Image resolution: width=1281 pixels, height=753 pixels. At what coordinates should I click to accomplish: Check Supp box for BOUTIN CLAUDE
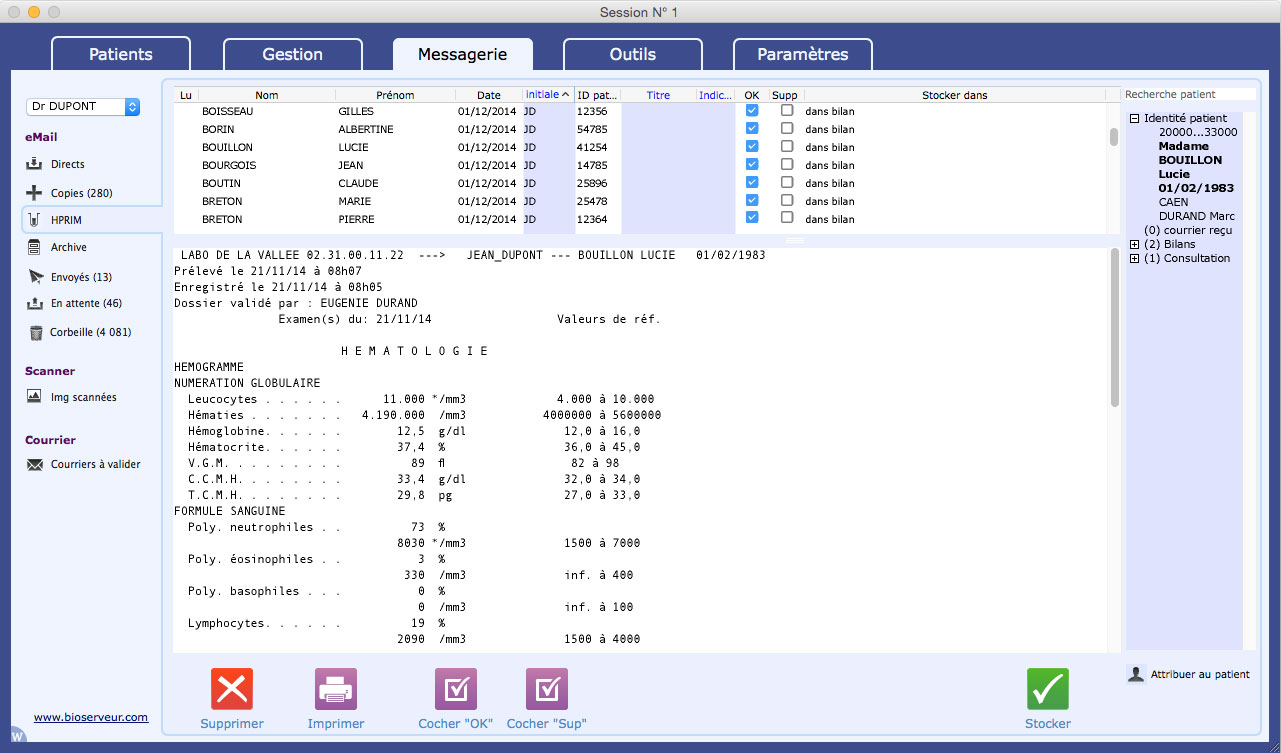tap(787, 183)
